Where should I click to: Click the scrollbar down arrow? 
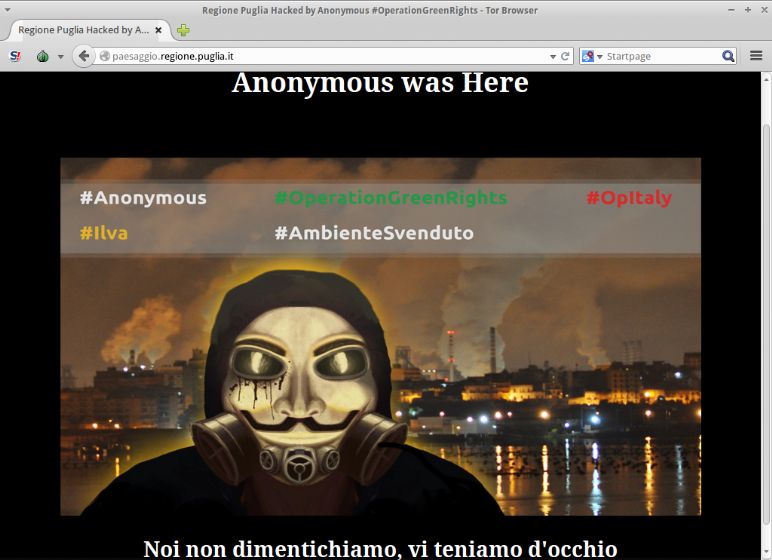click(767, 553)
